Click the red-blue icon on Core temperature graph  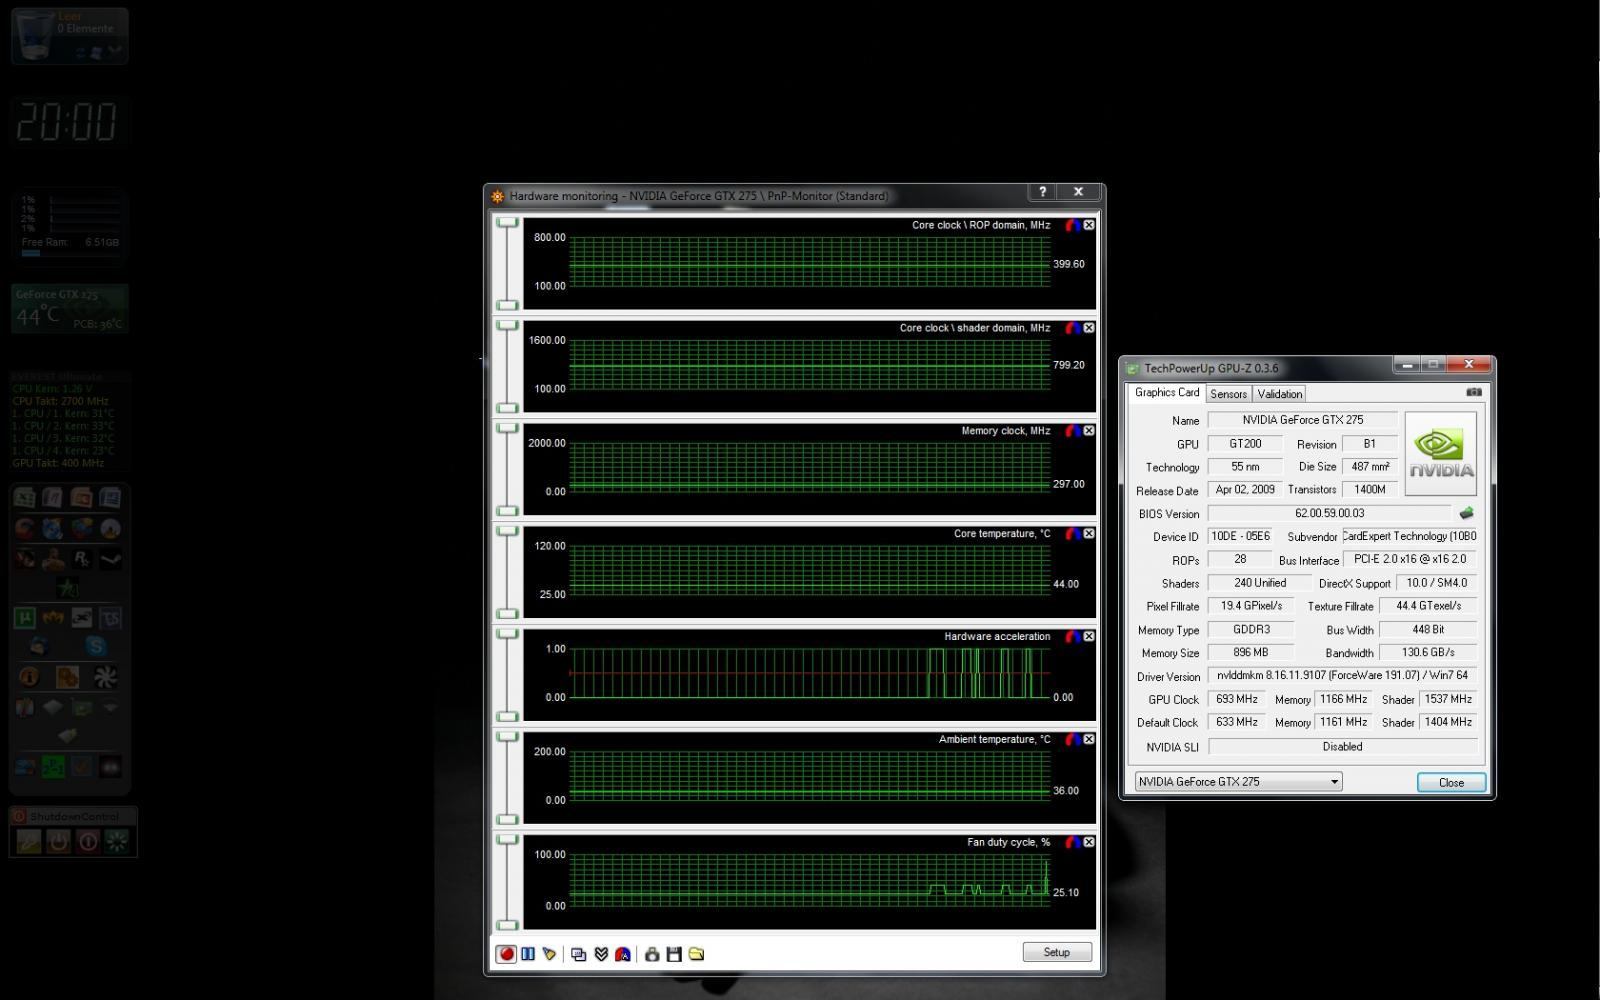1072,534
